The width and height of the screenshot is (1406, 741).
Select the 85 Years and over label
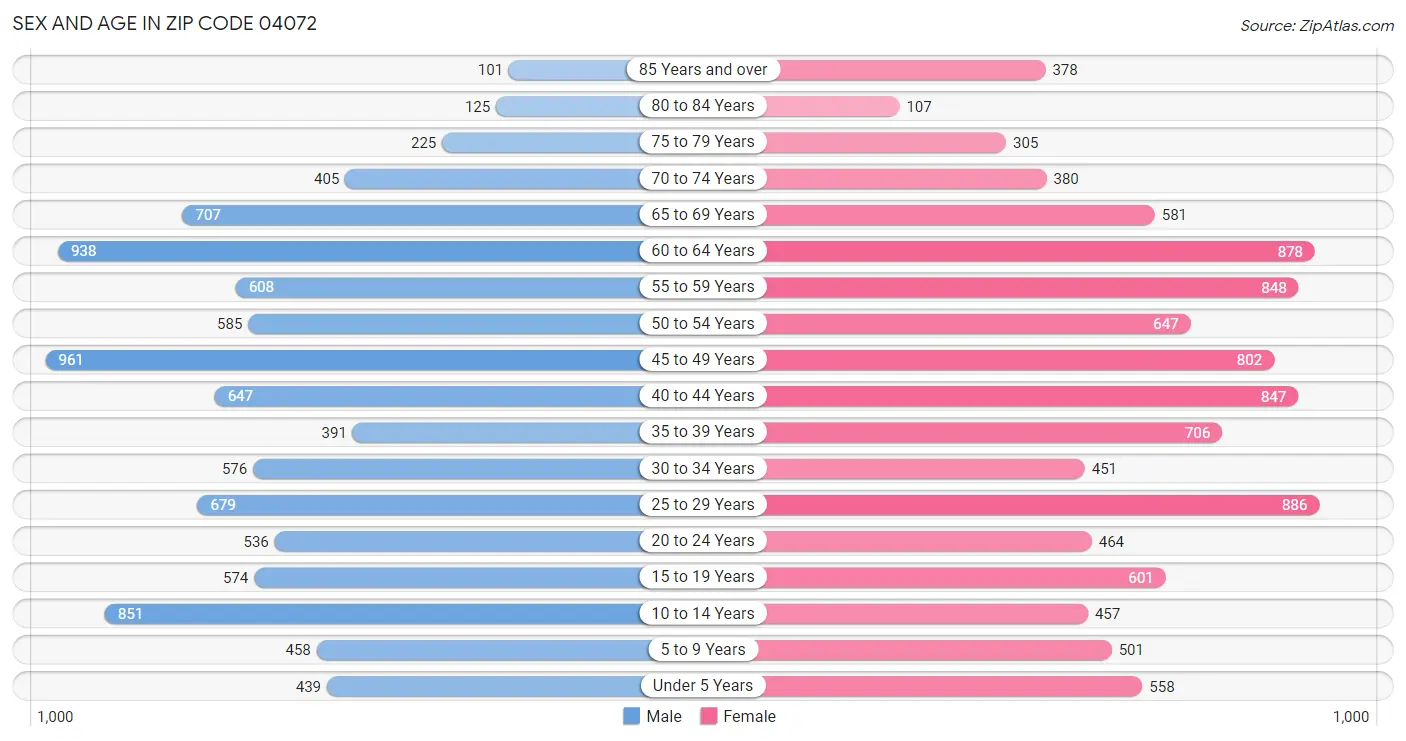(x=703, y=69)
